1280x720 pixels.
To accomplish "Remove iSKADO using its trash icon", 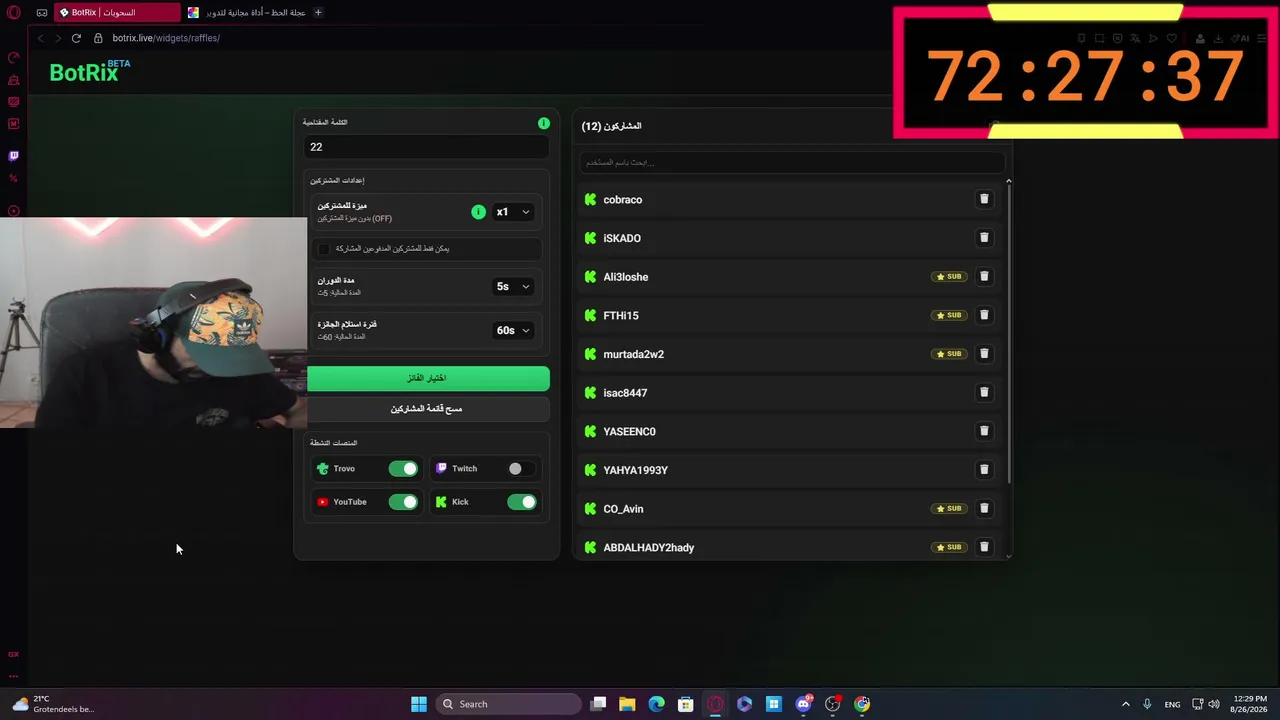I will (984, 238).
